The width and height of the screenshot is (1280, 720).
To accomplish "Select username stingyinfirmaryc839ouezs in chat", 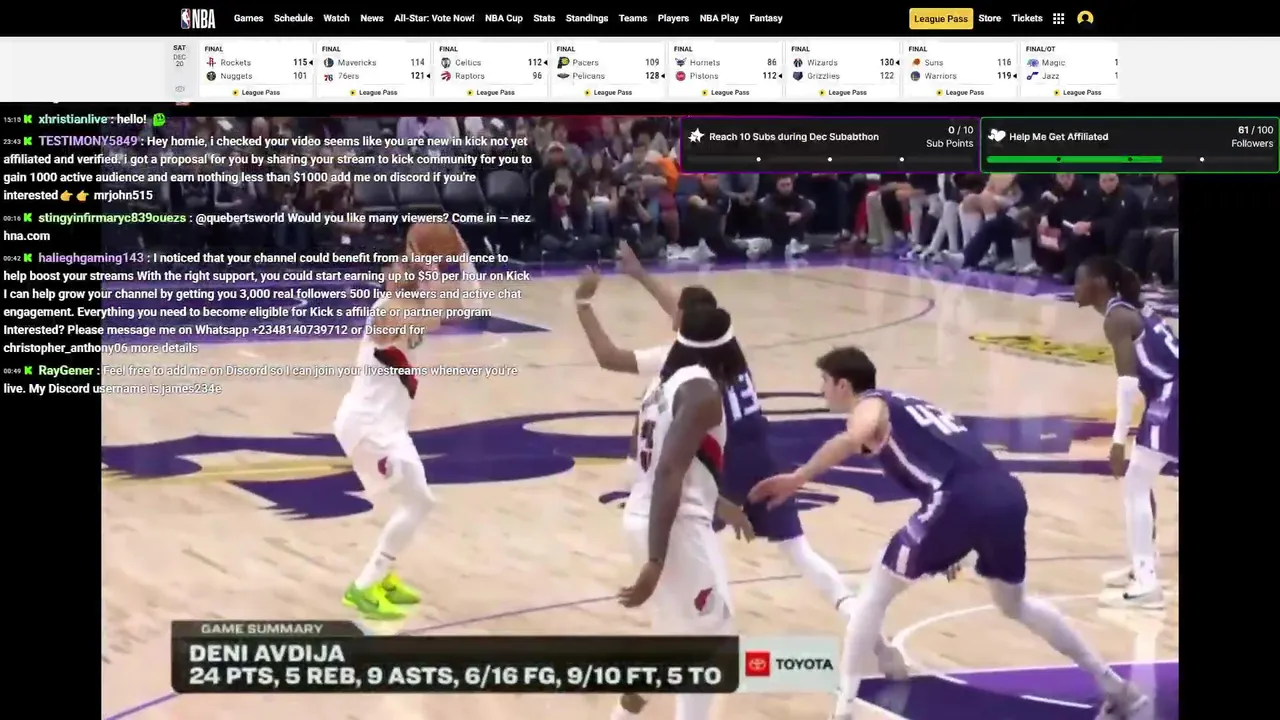I will pos(112,217).
